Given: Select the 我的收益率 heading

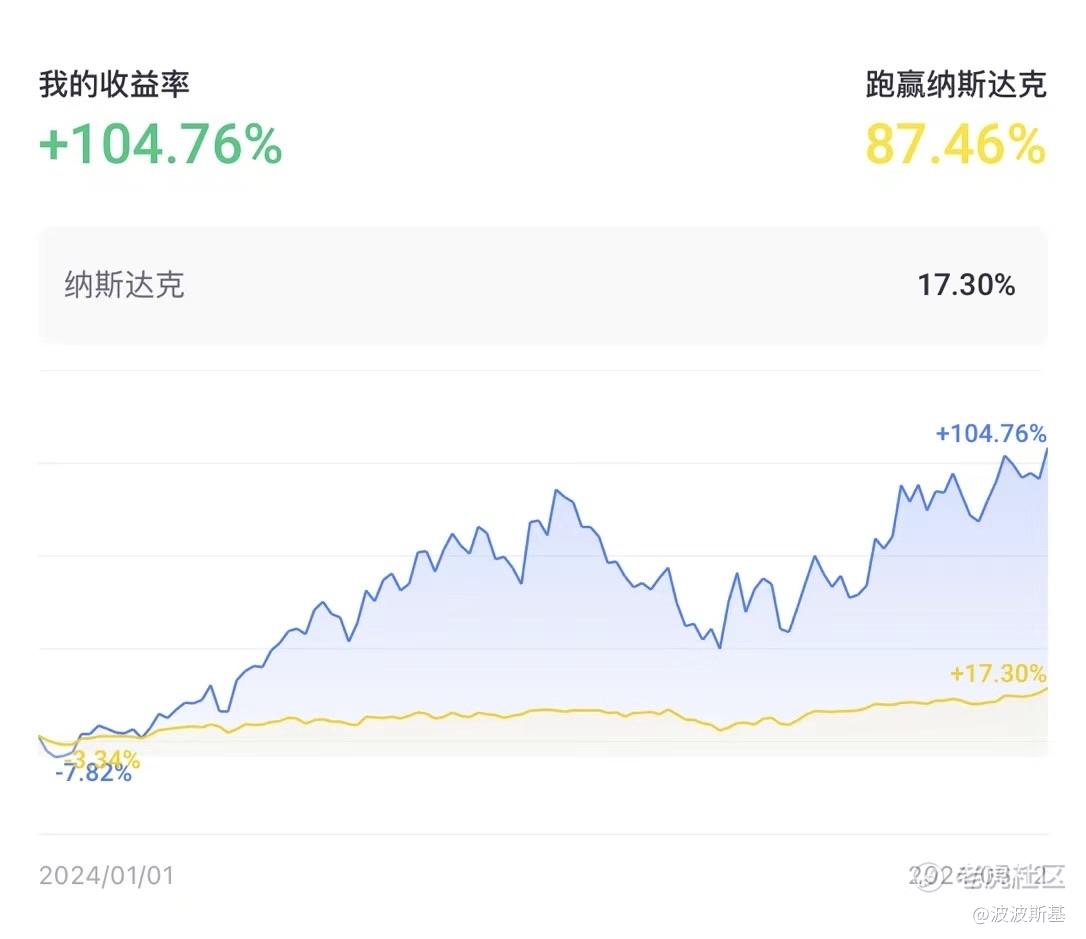Looking at the screenshot, I should (x=114, y=84).
